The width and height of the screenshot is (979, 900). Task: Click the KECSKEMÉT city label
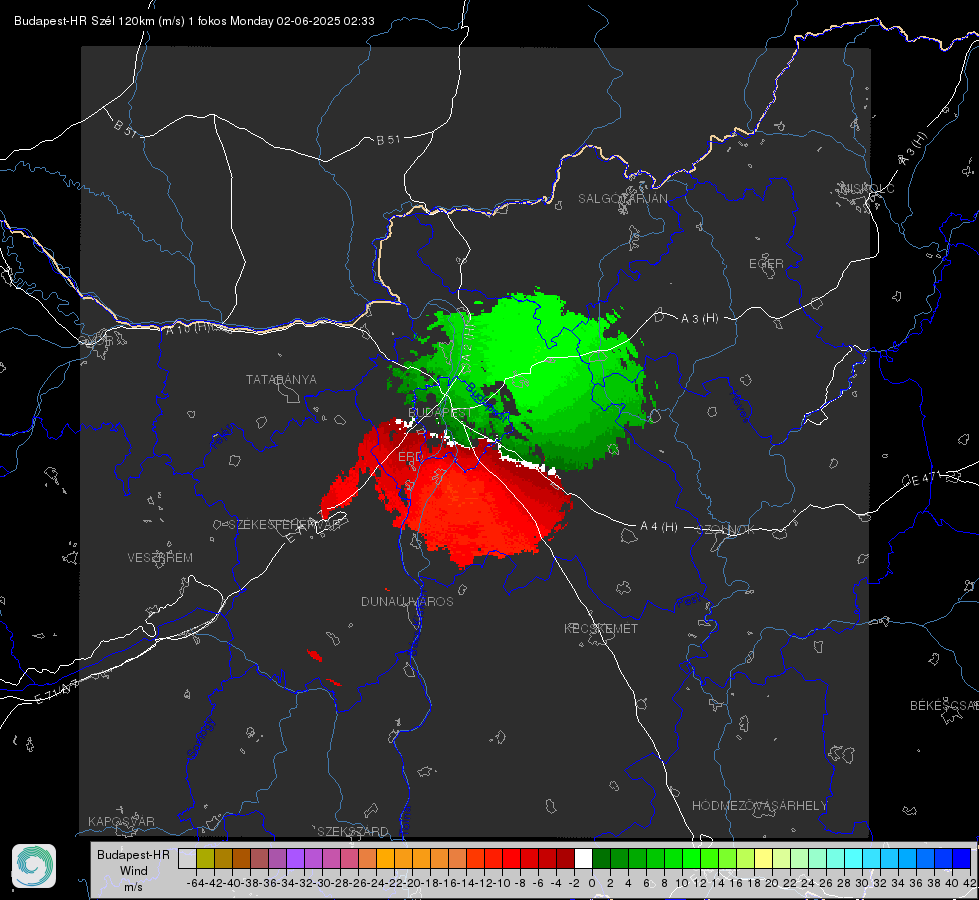pyautogui.click(x=601, y=629)
